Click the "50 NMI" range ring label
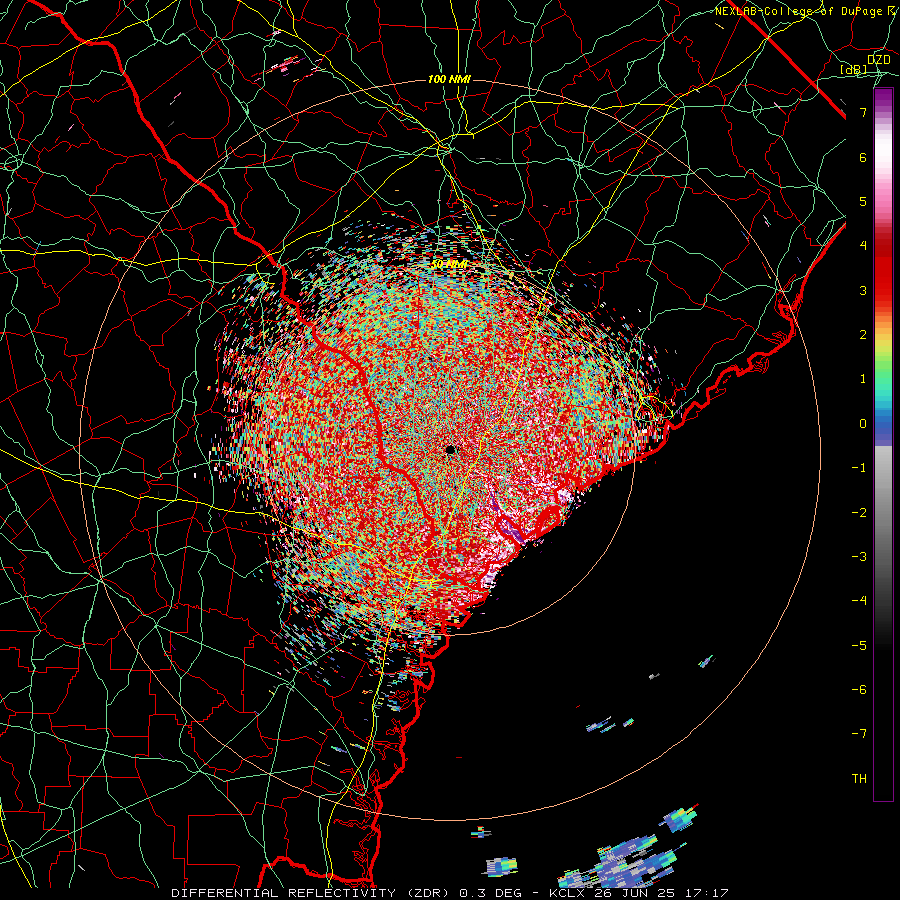Screen dimensions: 900x900 449,265
